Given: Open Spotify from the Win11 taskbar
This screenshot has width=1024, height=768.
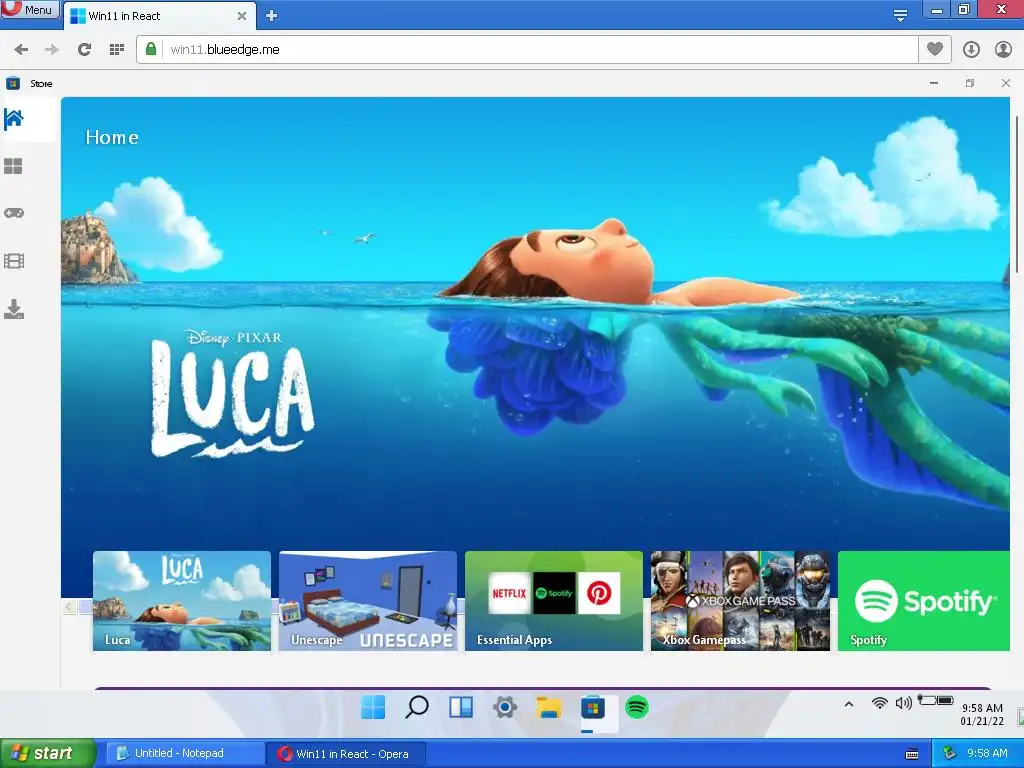Looking at the screenshot, I should coord(637,707).
